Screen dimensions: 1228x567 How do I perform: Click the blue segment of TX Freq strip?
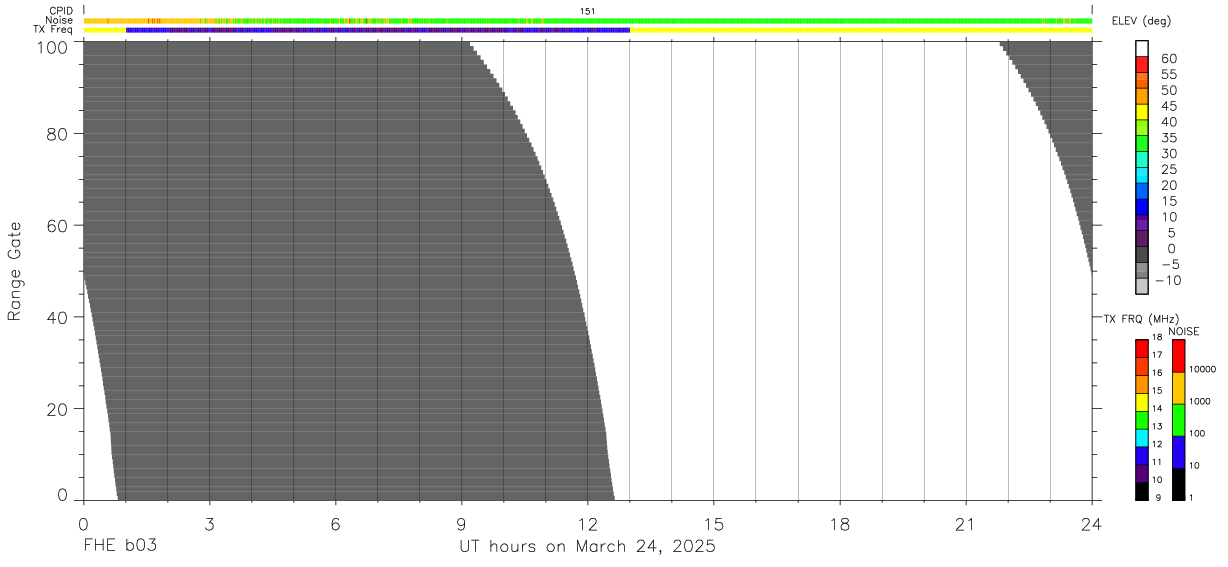point(378,29)
